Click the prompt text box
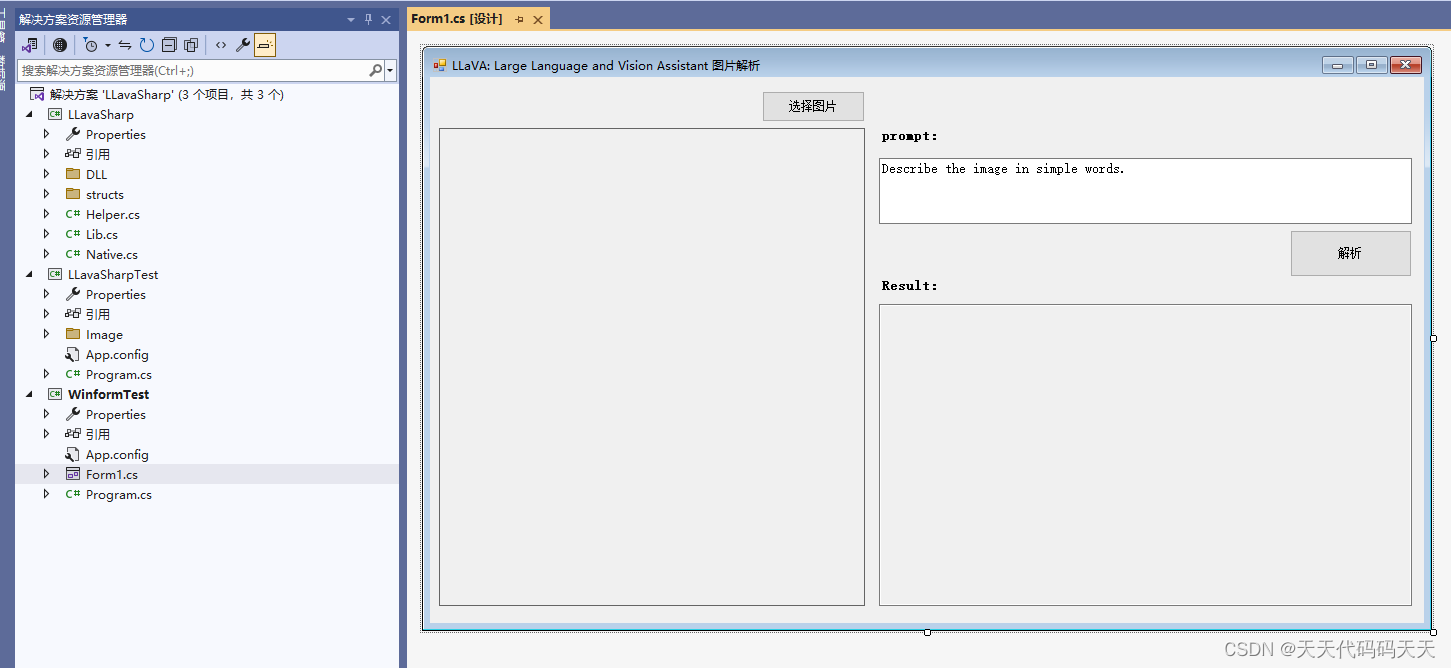Viewport: 1451px width, 668px height. [1145, 191]
